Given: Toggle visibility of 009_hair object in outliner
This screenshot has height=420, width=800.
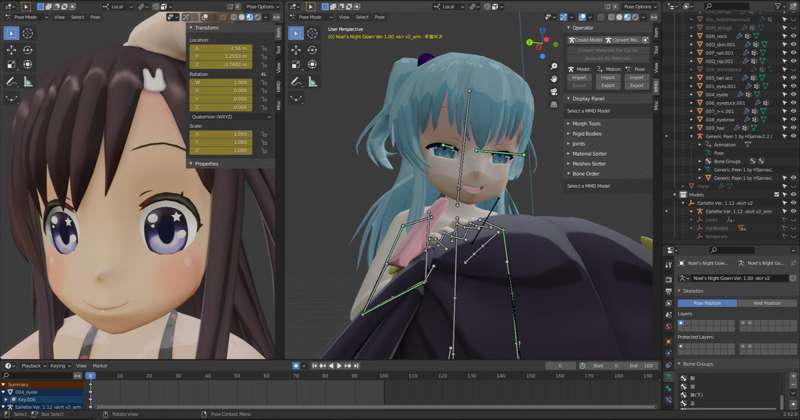Looking at the screenshot, I should click(793, 128).
